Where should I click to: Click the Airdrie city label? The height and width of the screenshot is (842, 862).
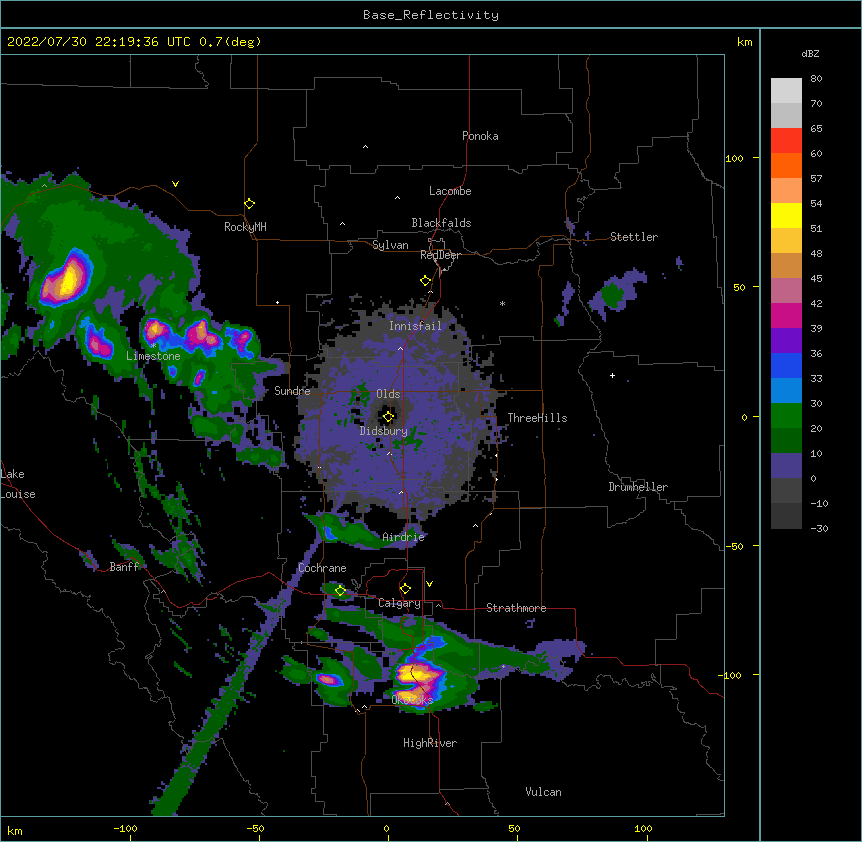(x=404, y=537)
